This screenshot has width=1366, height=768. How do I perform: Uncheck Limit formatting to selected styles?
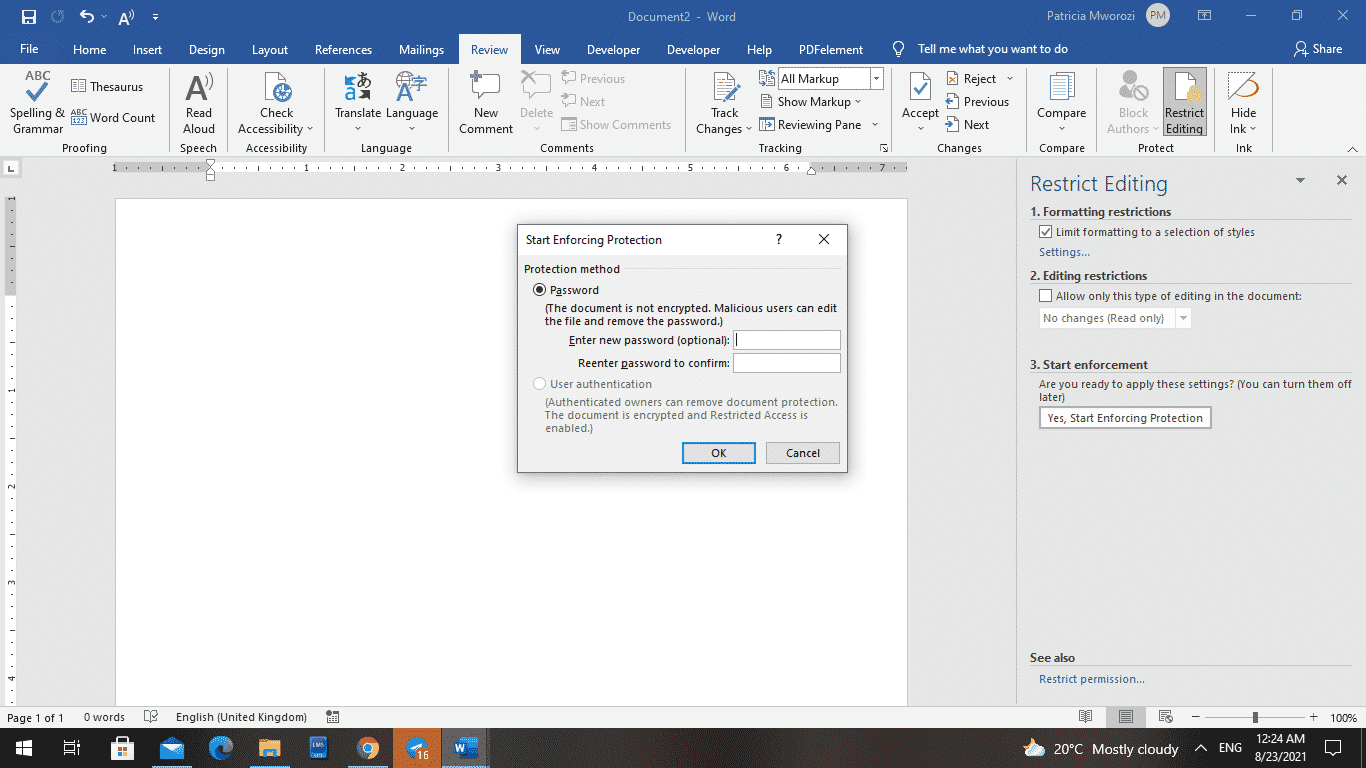coord(1045,231)
